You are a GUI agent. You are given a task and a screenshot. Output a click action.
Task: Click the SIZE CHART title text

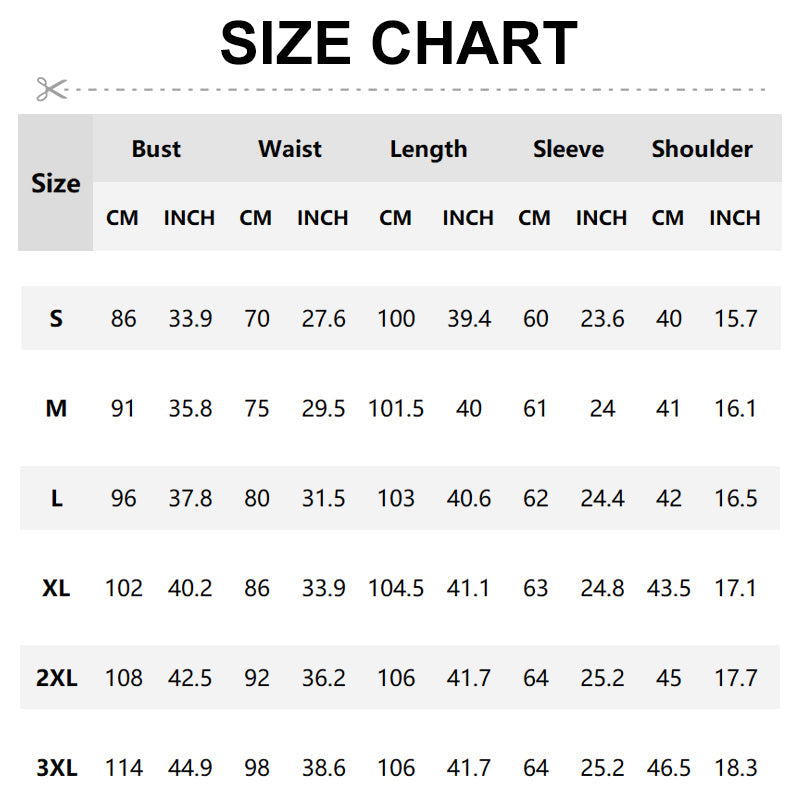click(x=399, y=43)
